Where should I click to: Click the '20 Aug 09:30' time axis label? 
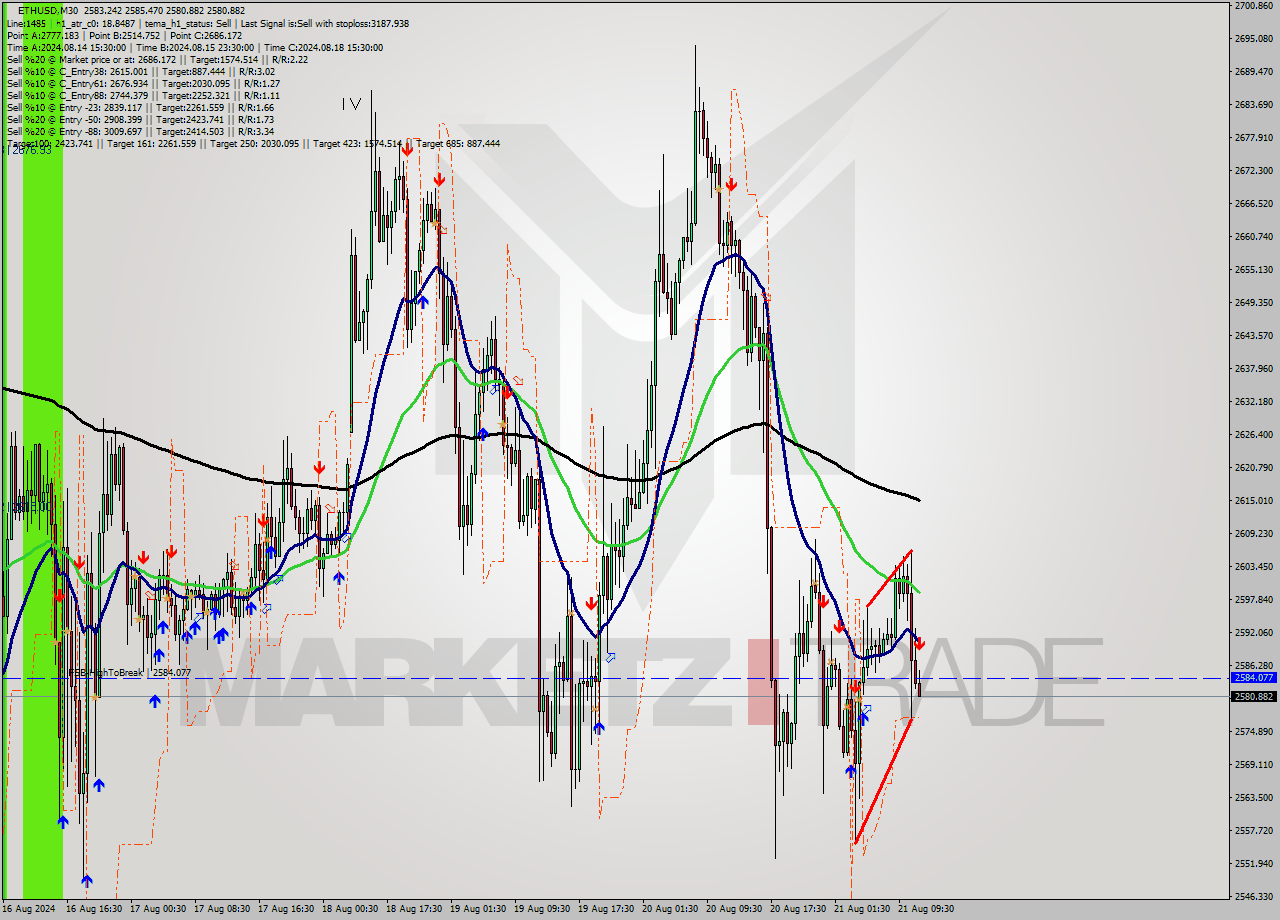(x=734, y=909)
